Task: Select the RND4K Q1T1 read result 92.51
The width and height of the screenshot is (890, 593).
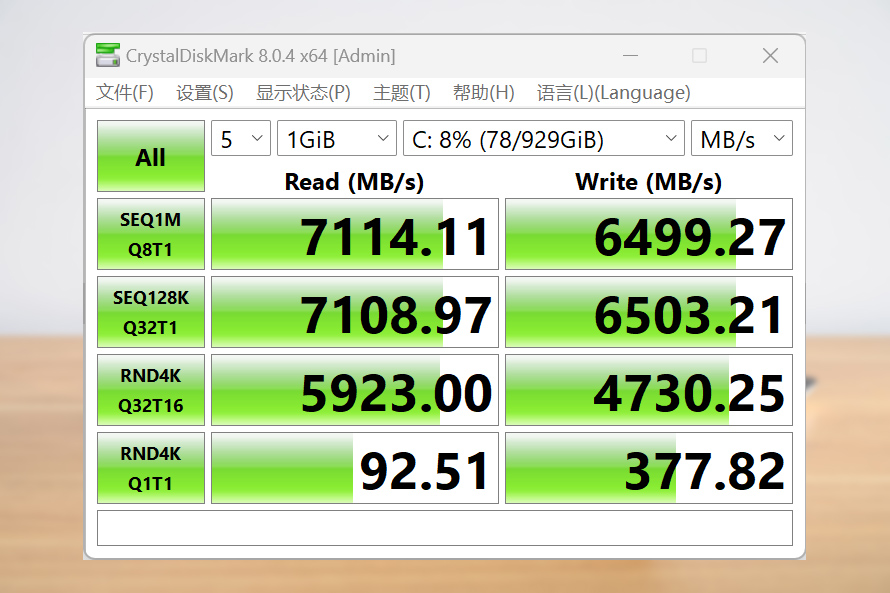Action: pyautogui.click(x=355, y=468)
